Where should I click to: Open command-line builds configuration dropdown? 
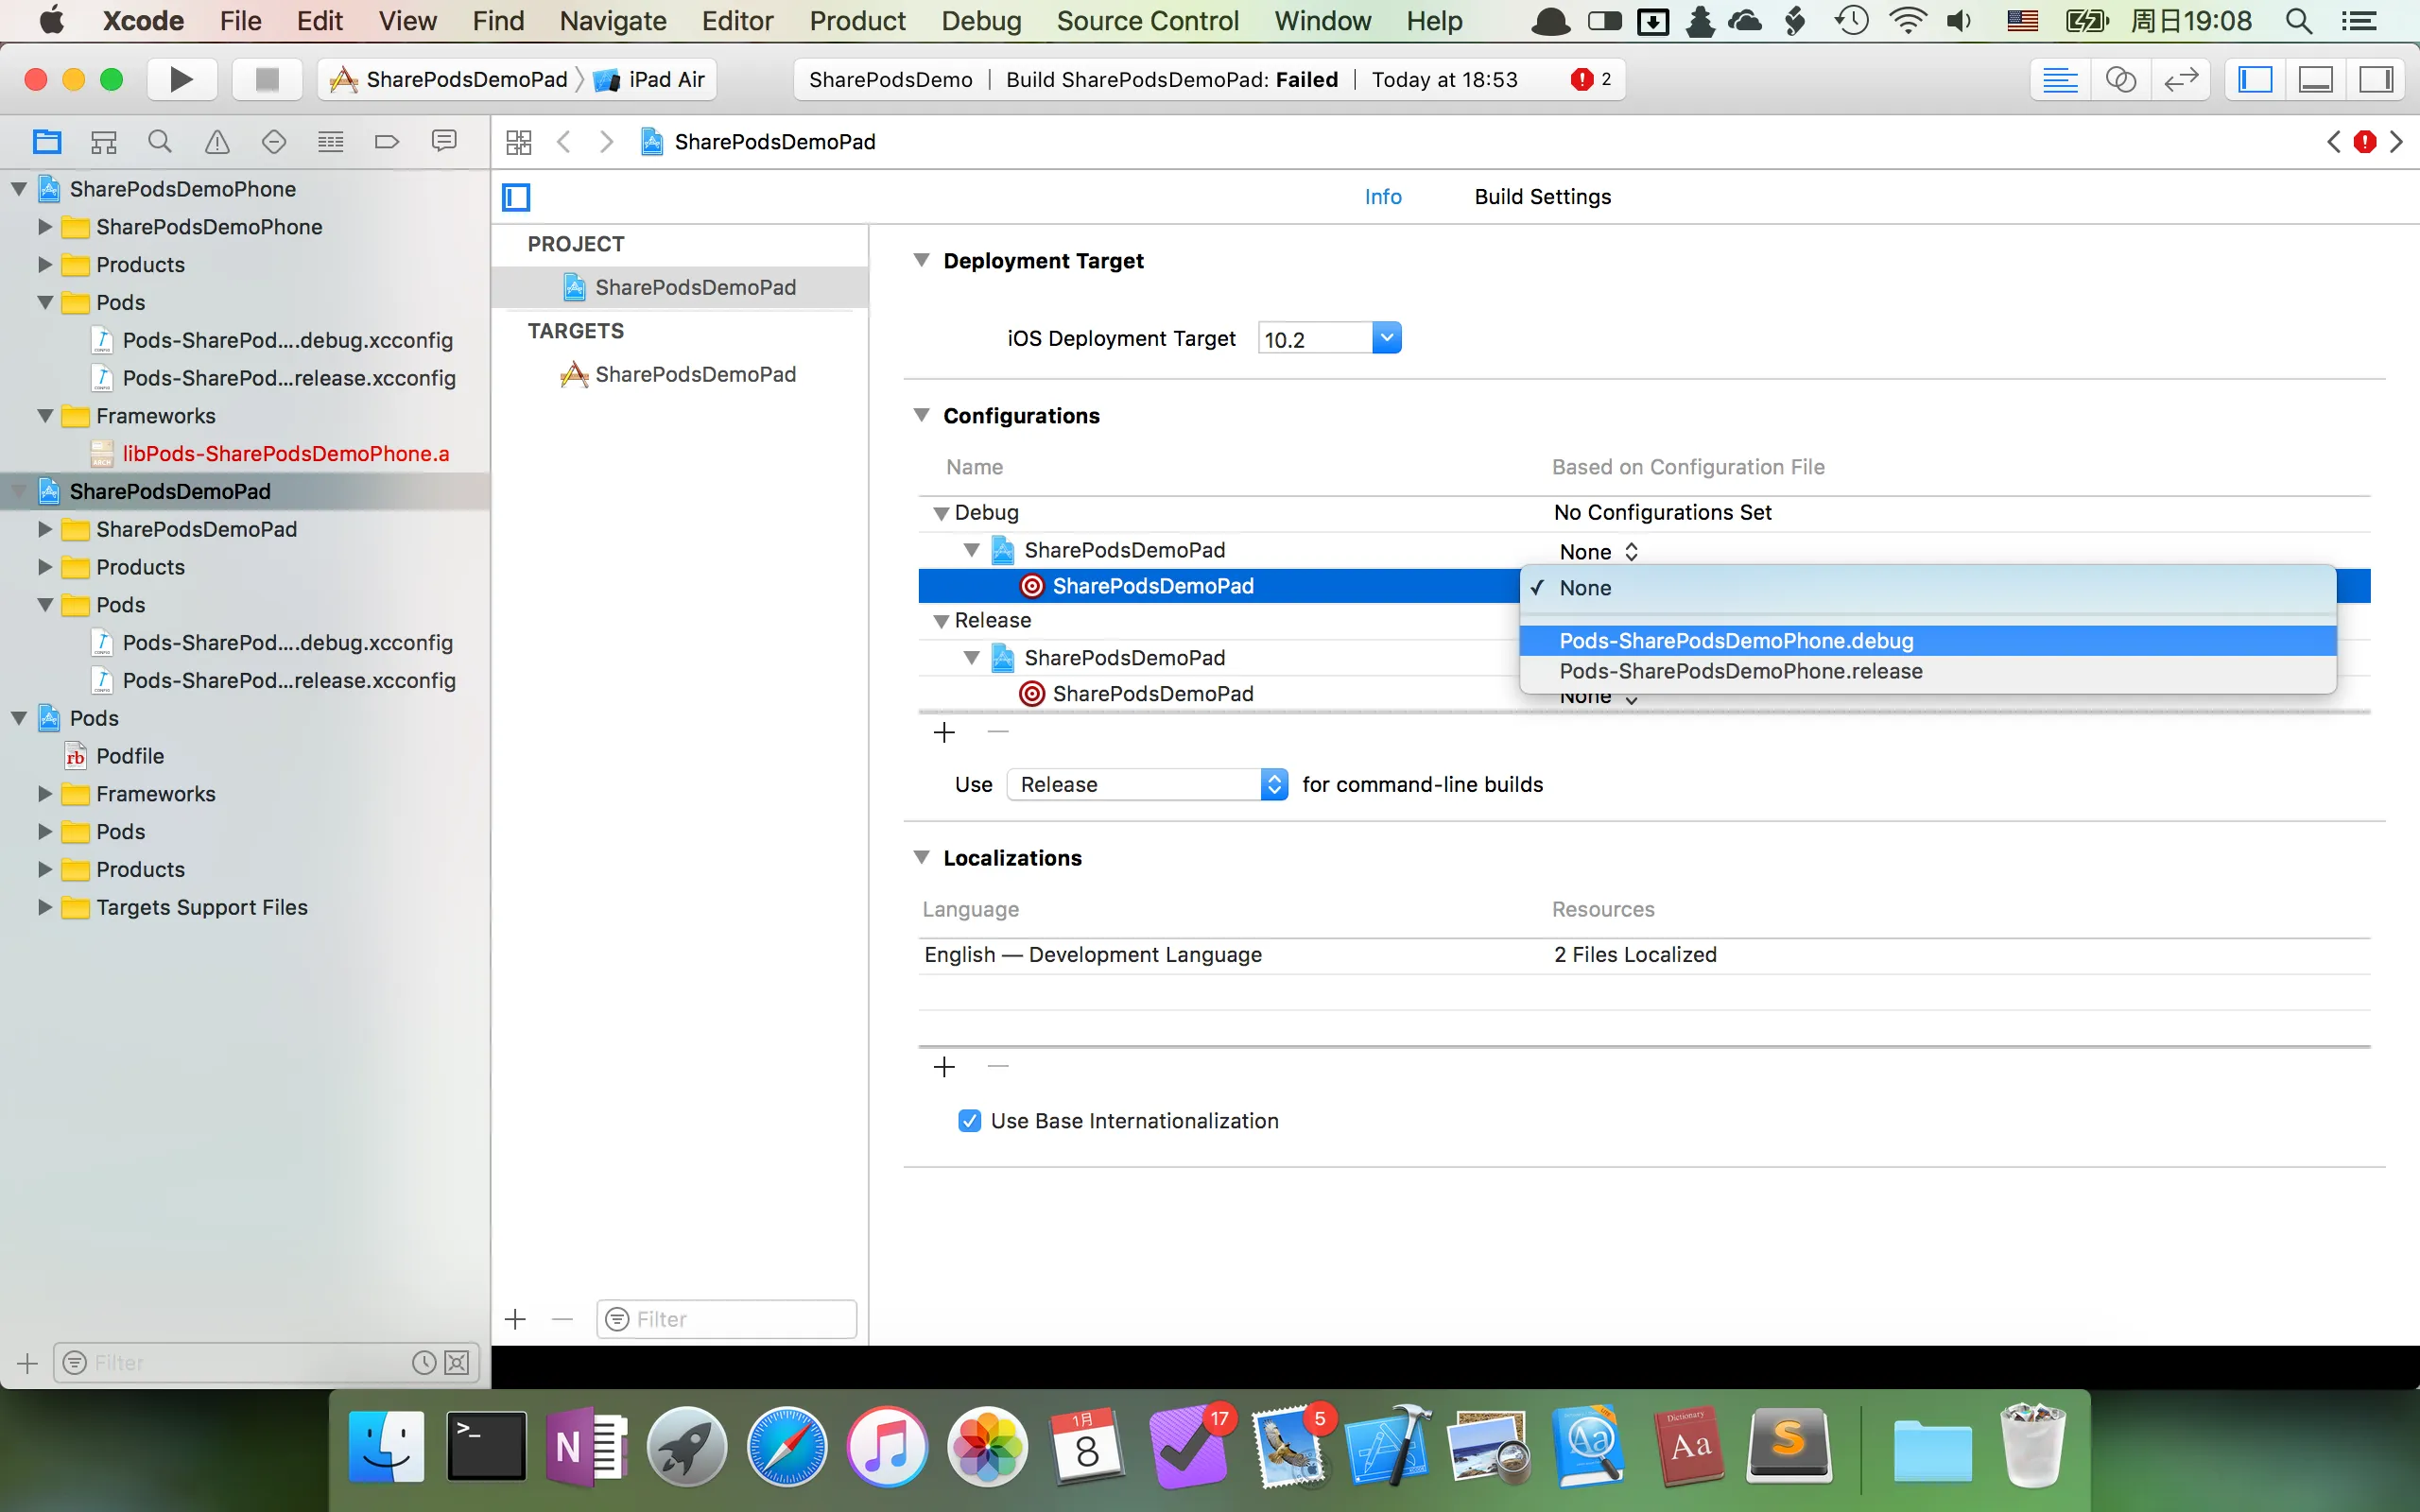tap(1147, 785)
